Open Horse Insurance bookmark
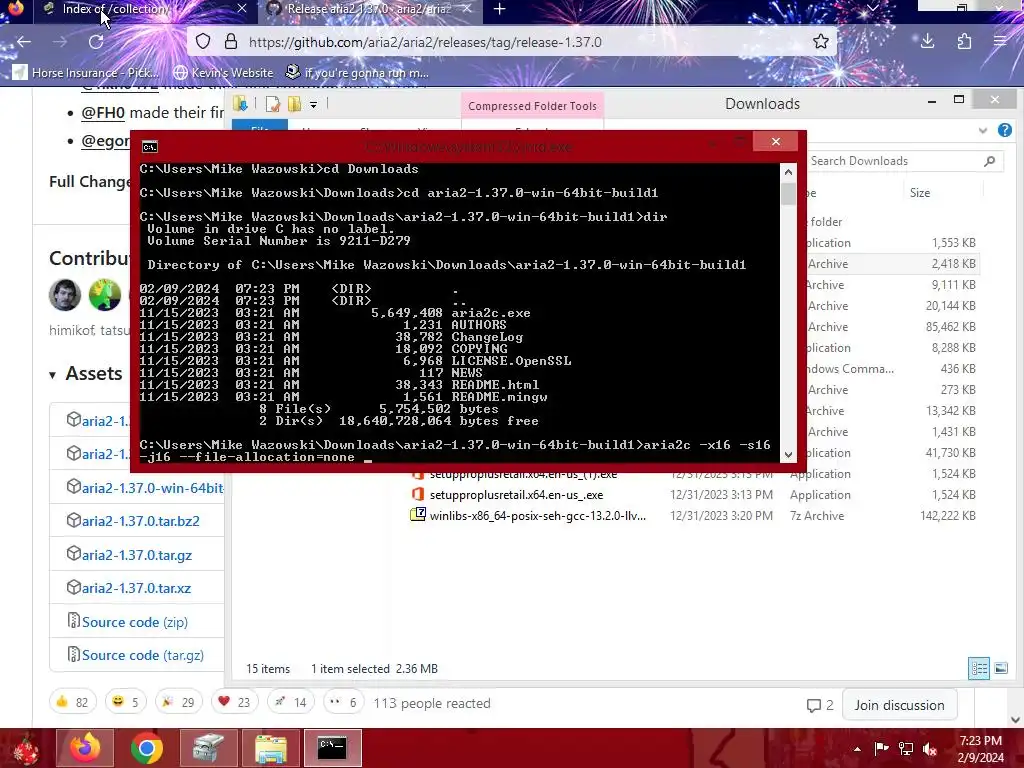This screenshot has width=1024, height=768. tap(86, 72)
